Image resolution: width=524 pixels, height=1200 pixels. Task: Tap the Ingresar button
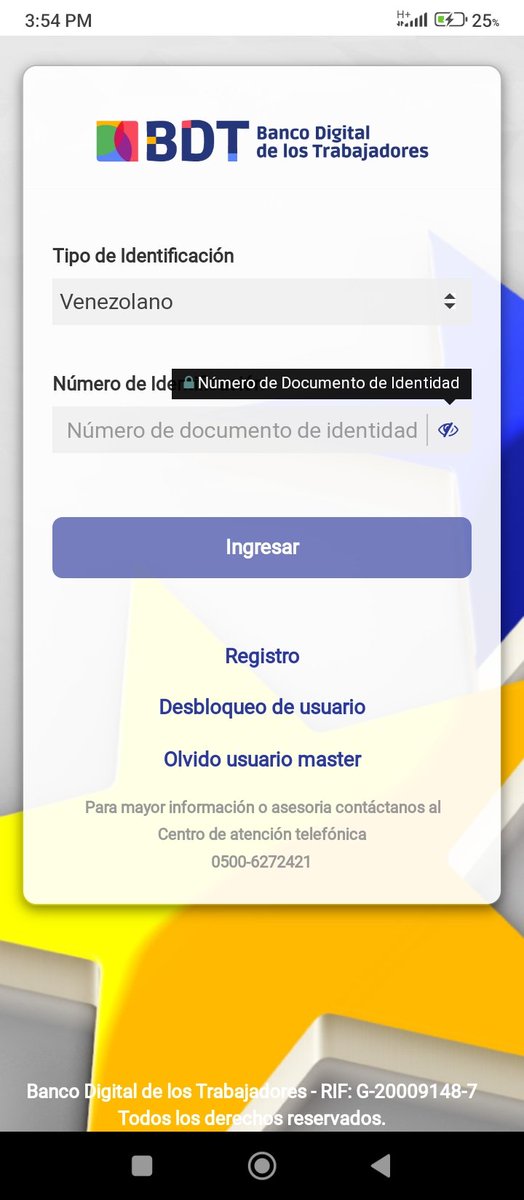[262, 547]
